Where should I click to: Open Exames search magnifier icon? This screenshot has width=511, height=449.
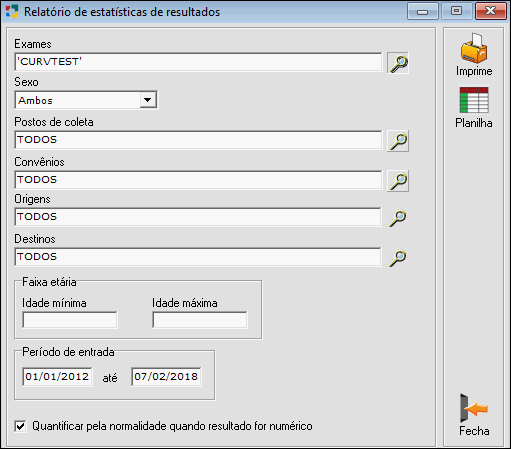[398, 63]
